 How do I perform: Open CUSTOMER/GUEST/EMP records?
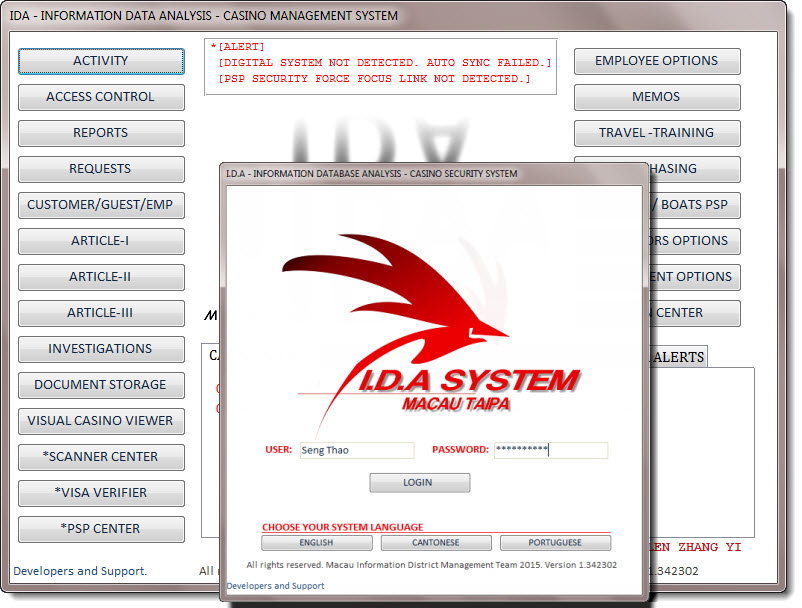pyautogui.click(x=101, y=205)
